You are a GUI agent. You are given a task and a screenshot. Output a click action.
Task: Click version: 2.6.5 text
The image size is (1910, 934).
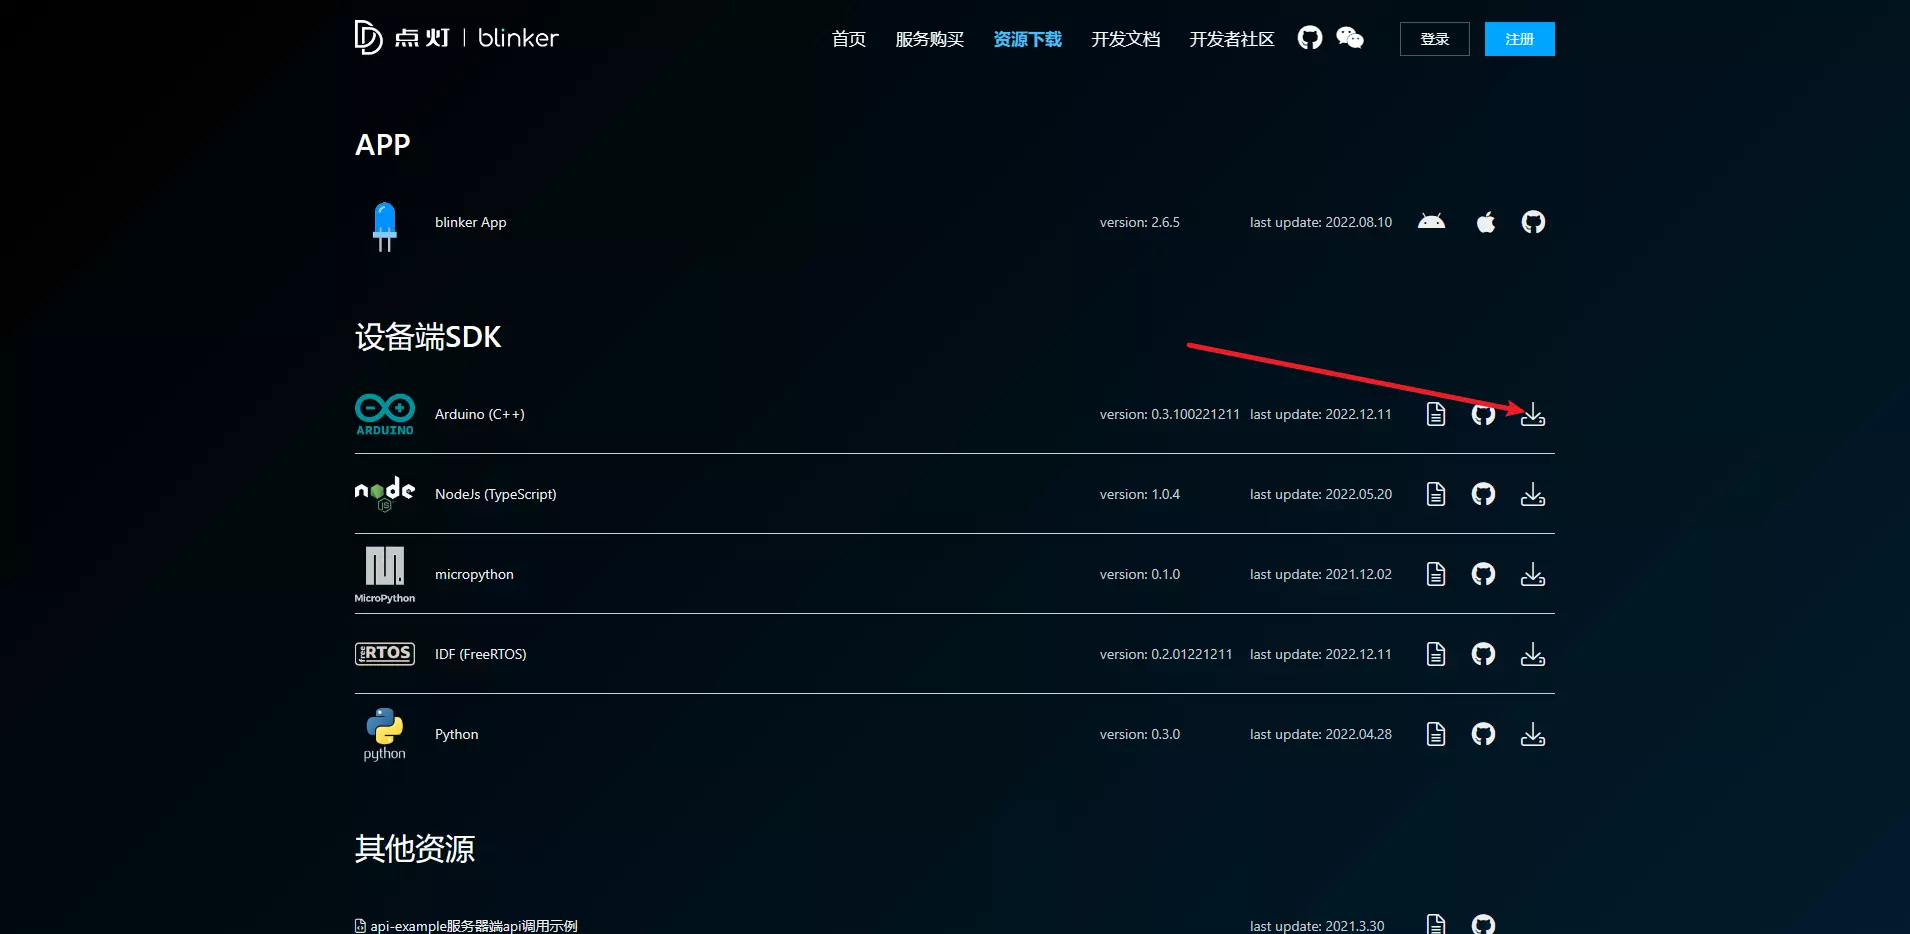point(1140,222)
